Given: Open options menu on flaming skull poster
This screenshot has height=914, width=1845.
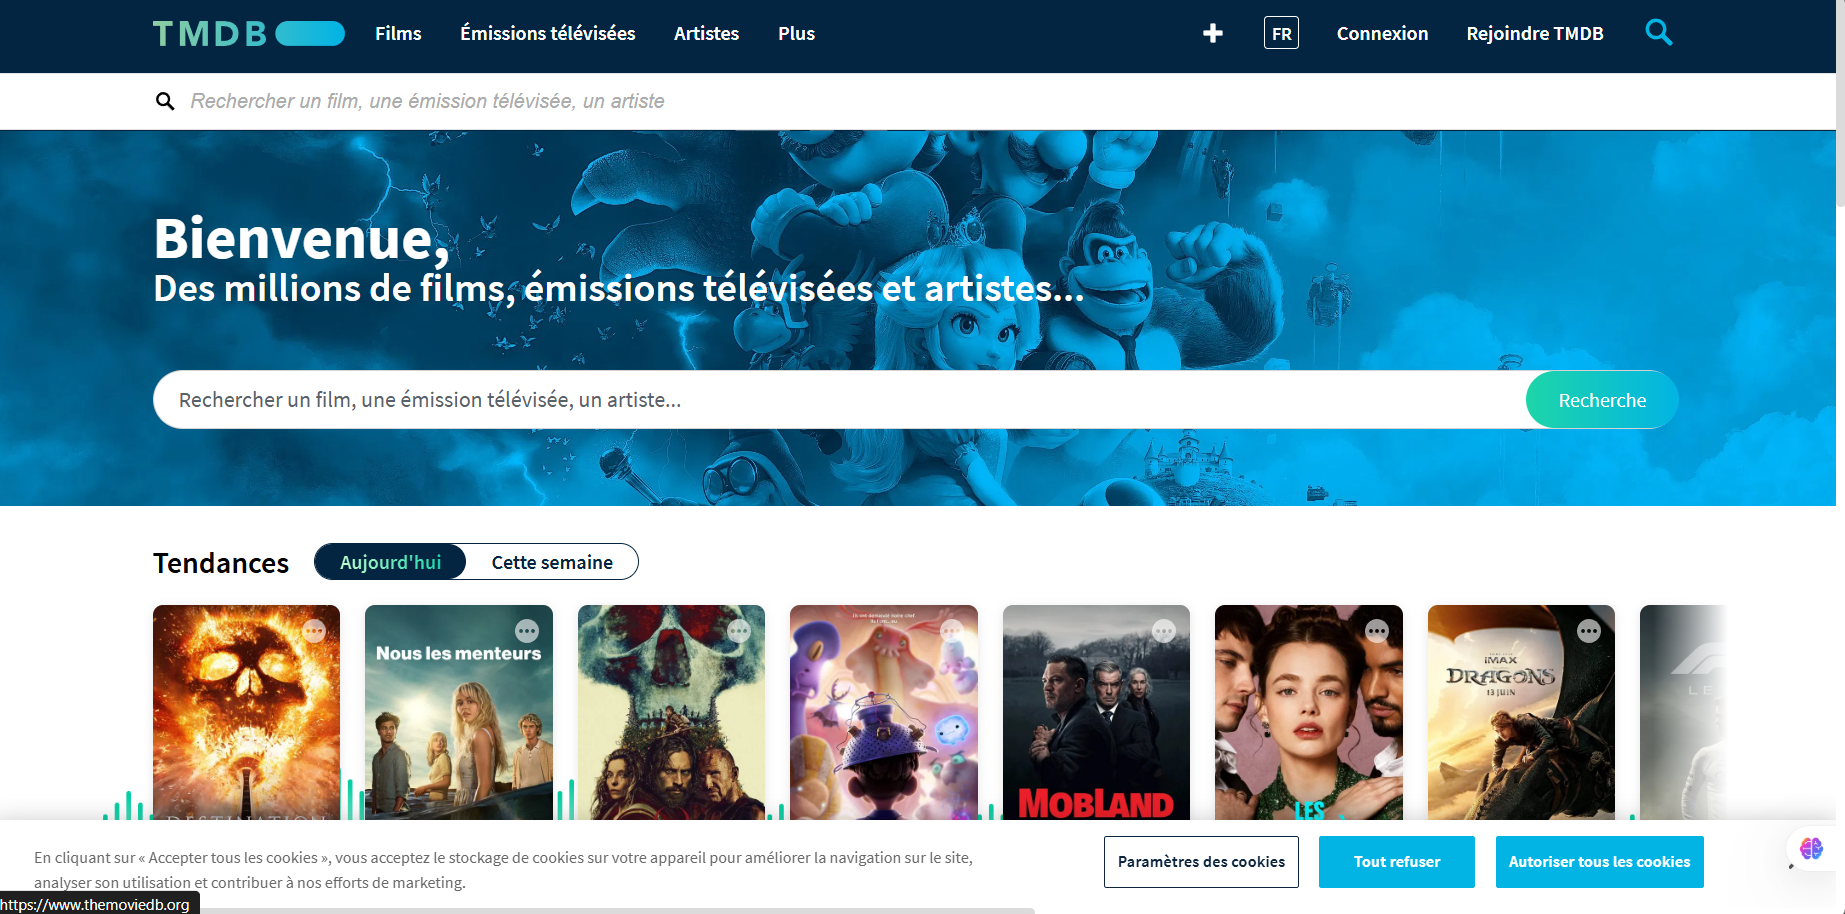Looking at the screenshot, I should point(314,631).
